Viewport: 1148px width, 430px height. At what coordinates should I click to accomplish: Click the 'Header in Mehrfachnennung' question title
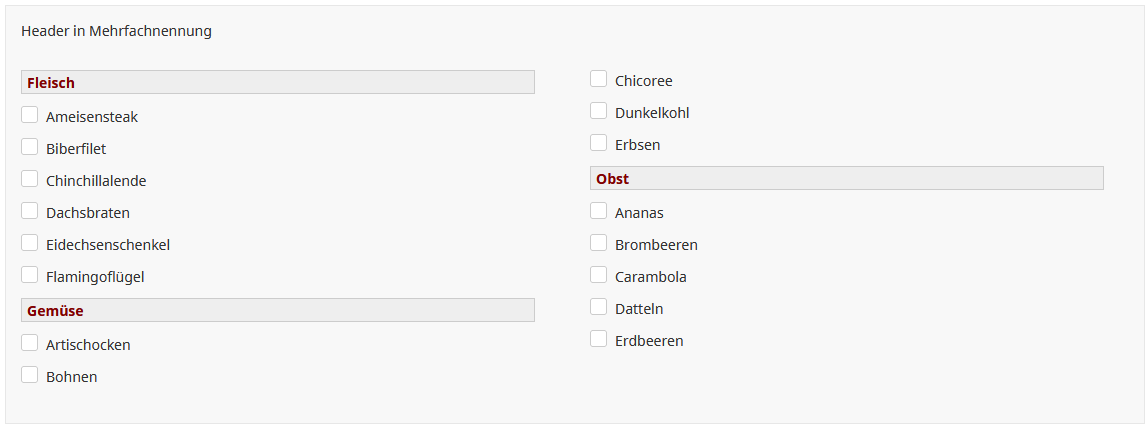point(116,31)
